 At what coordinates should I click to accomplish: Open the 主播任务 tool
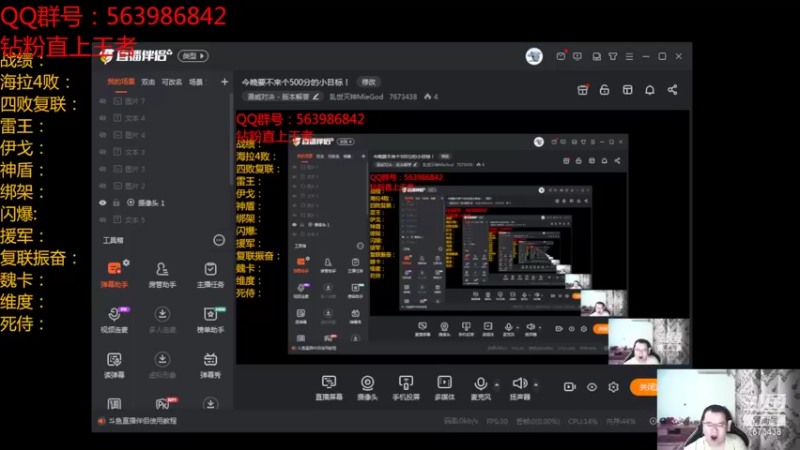[210, 274]
